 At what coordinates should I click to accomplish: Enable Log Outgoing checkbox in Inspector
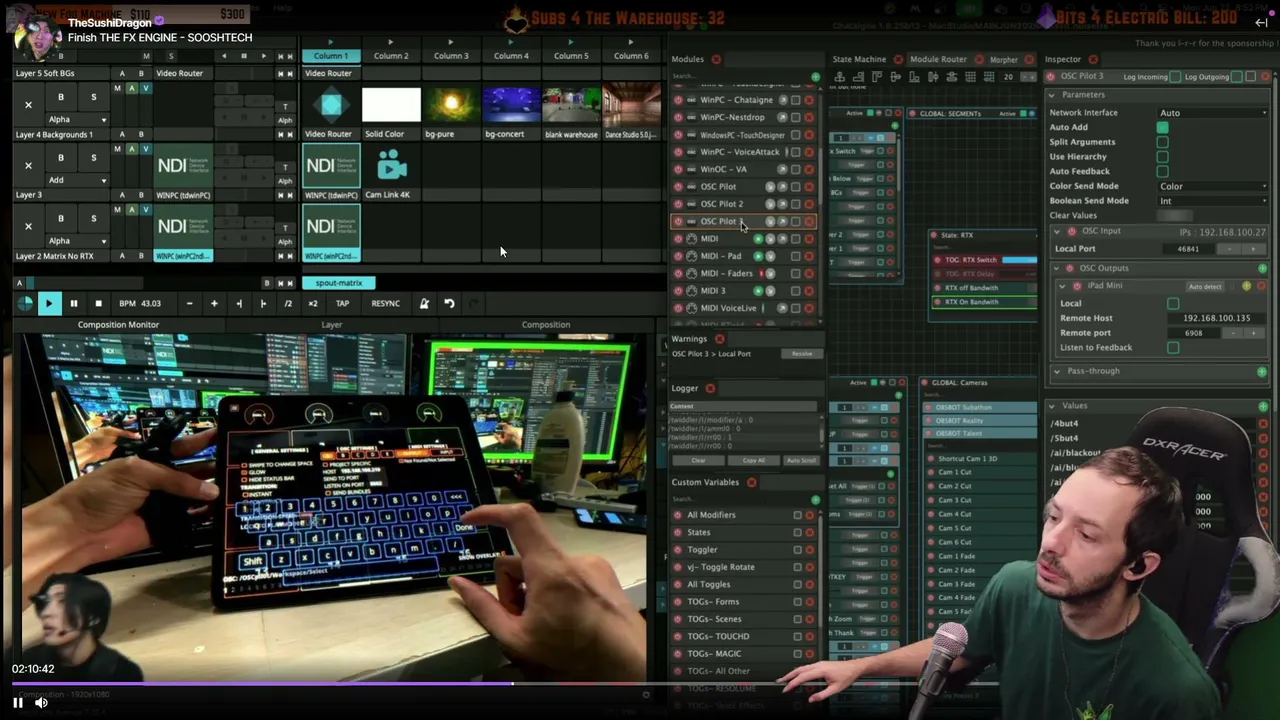[x=1237, y=77]
